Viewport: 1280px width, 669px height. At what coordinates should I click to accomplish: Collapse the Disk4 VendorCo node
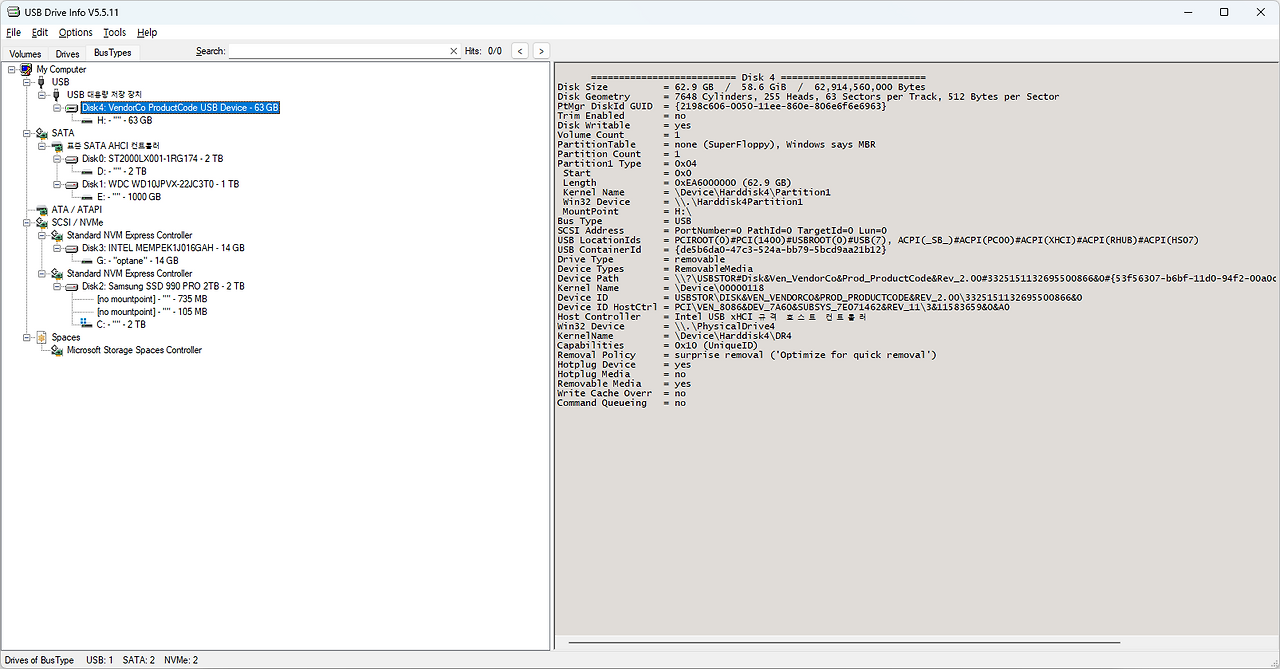coord(57,107)
